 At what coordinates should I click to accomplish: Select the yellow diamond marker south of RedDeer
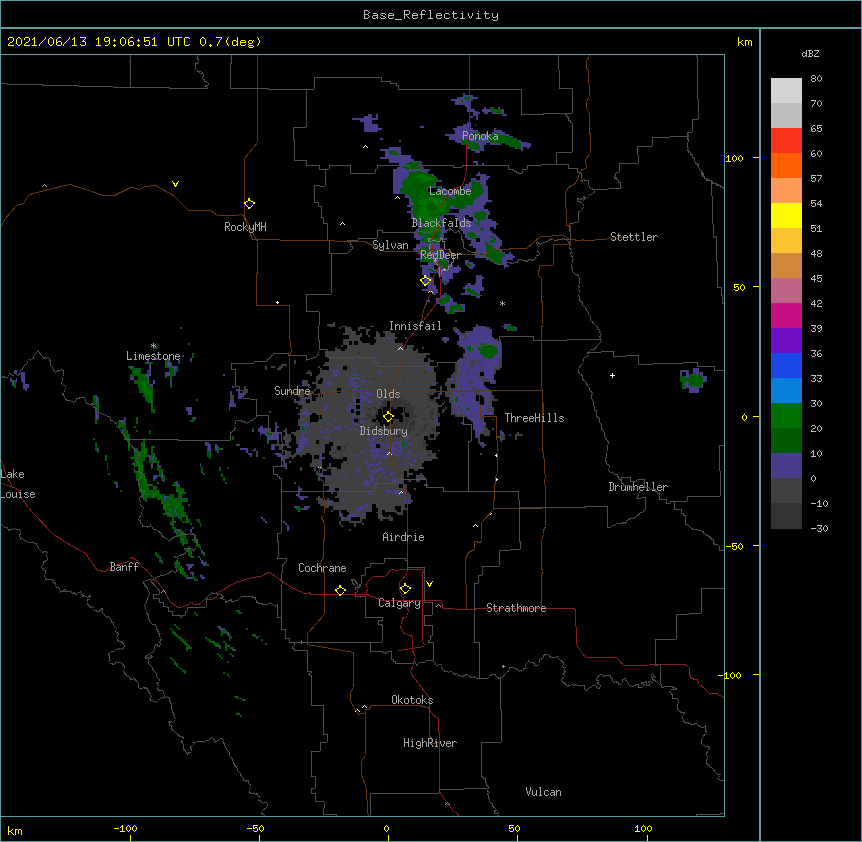pos(426,280)
